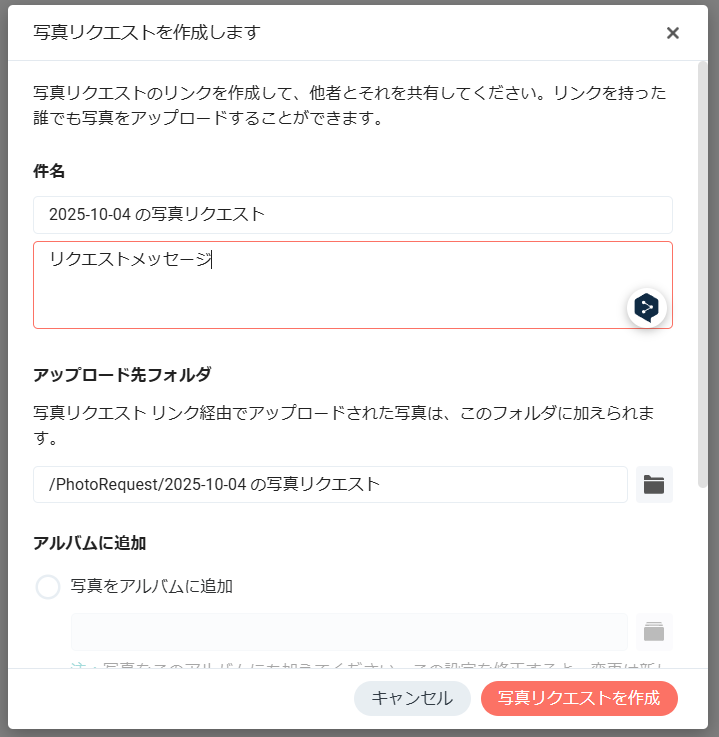719x737 pixels.
Task: Click the 写真をアルバムに追加 label text
Action: [x=152, y=587]
